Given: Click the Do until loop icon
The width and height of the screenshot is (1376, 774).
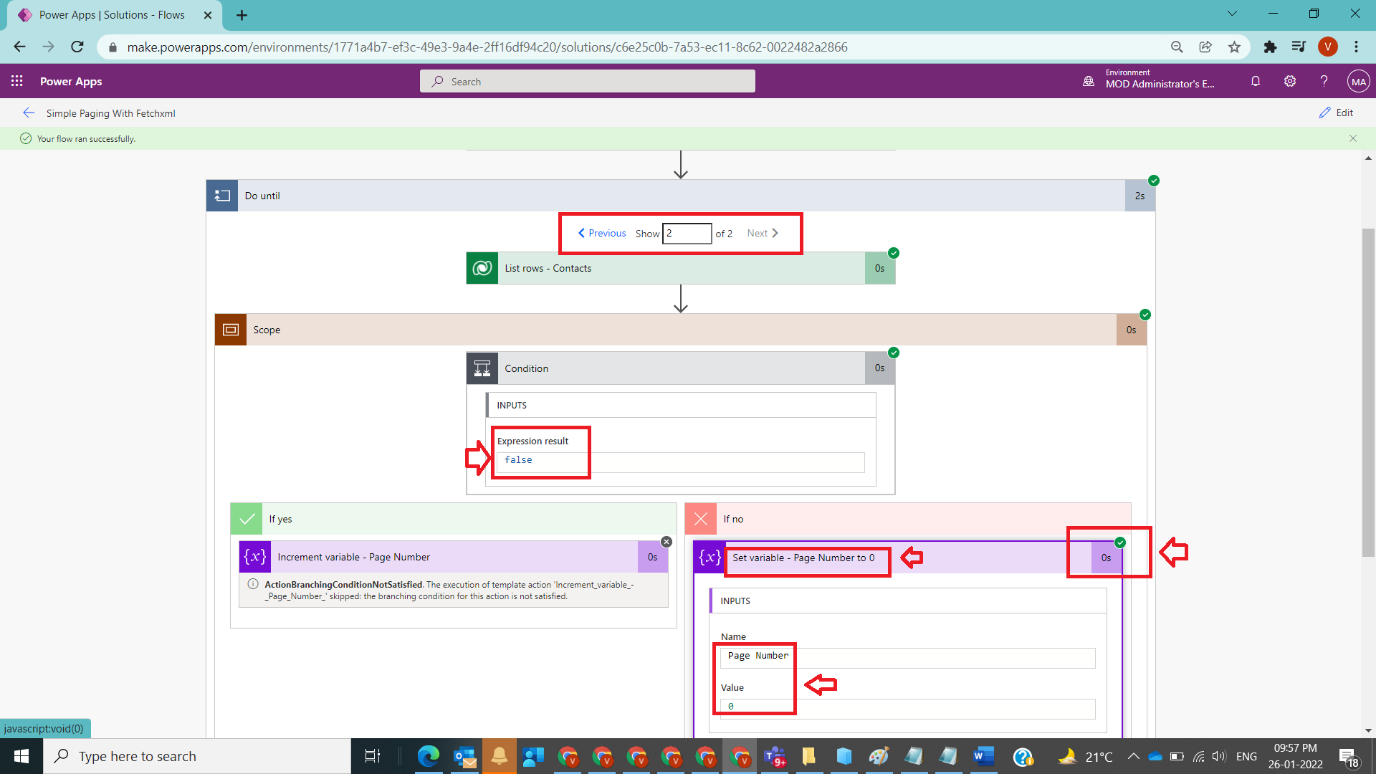Looking at the screenshot, I should click(x=222, y=195).
